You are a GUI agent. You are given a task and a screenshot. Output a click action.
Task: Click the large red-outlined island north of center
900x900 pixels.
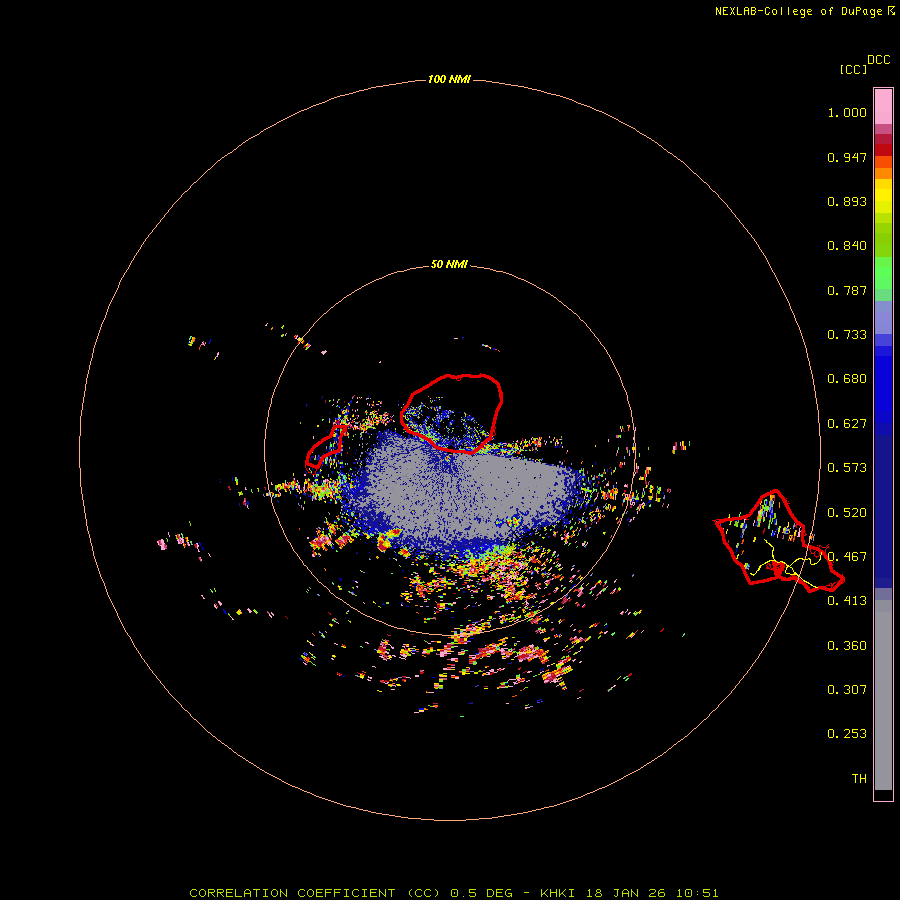point(452,413)
